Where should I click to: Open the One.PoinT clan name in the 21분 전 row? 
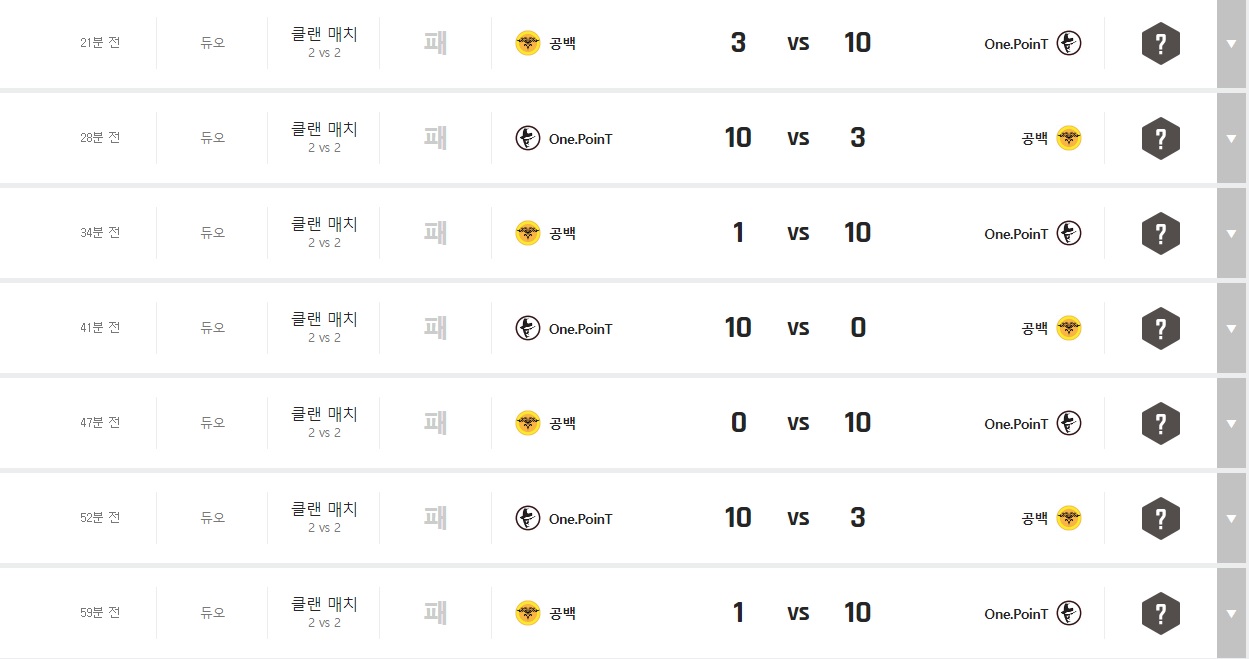tap(1015, 44)
